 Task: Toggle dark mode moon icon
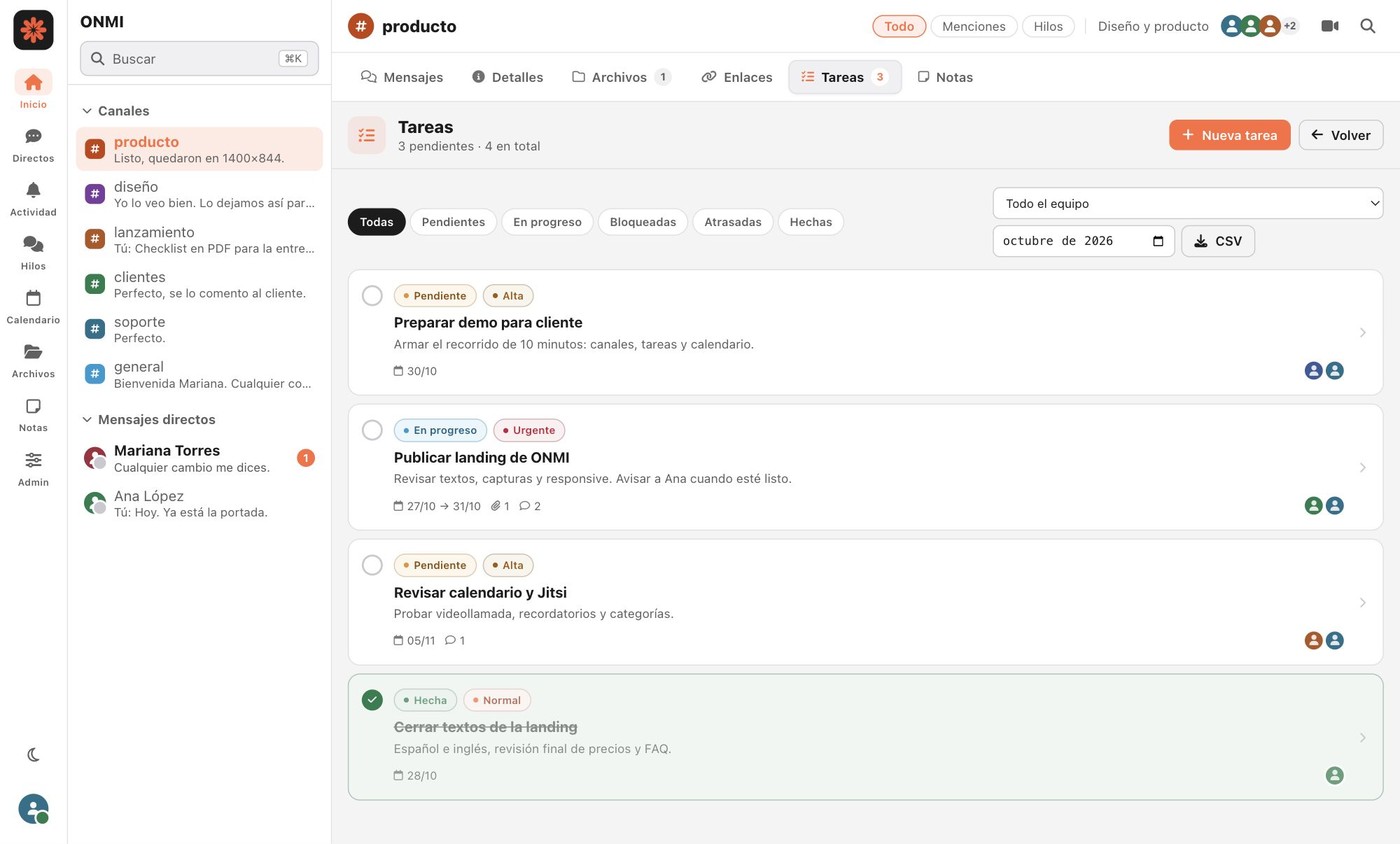[x=33, y=755]
